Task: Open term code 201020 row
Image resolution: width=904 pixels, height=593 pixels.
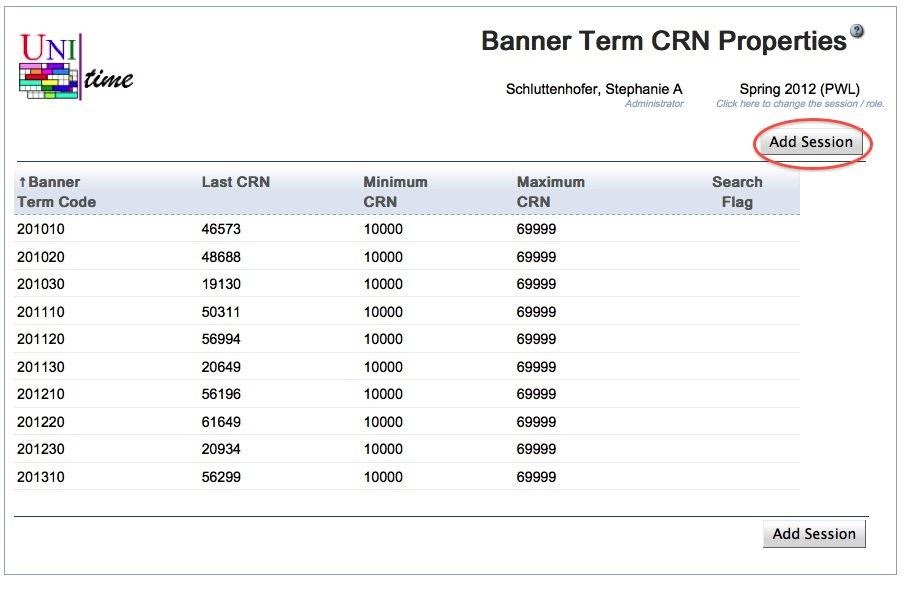Action: (x=406, y=256)
